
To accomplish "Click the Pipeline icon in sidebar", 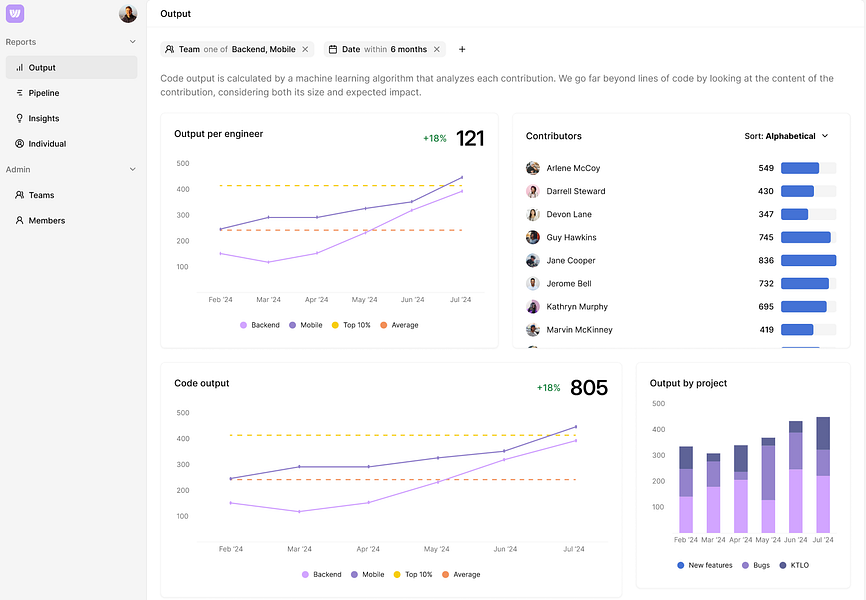I will (x=19, y=93).
